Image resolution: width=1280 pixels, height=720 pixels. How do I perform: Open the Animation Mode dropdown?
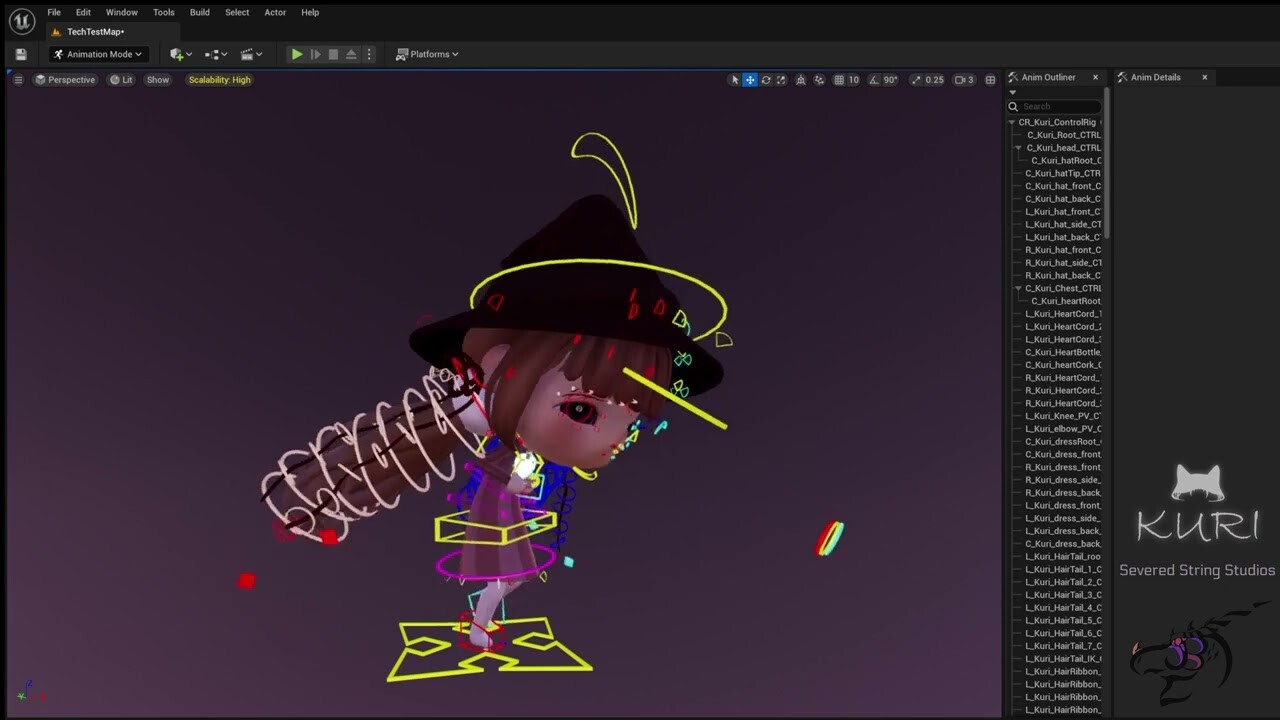pyautogui.click(x=98, y=53)
